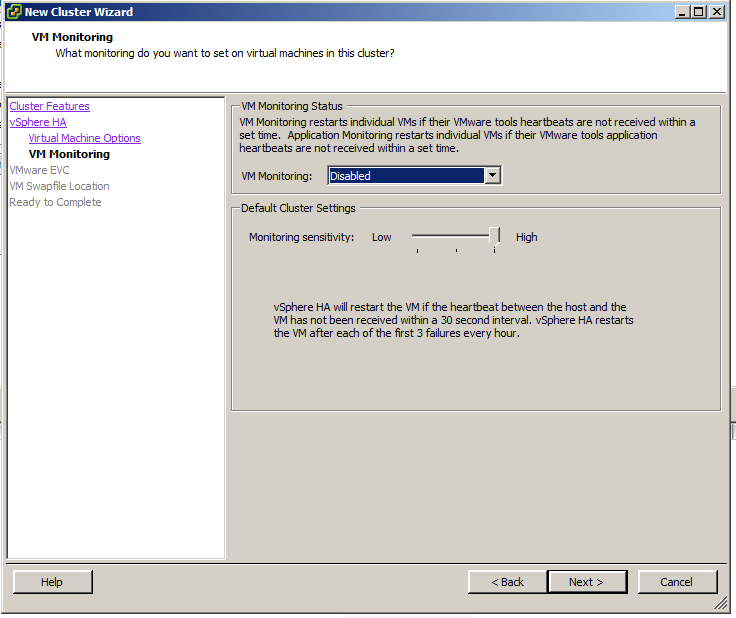Viewport: 736px width, 618px height.
Task: Click the monitoring sensitivity slider thumb
Action: pos(494,235)
